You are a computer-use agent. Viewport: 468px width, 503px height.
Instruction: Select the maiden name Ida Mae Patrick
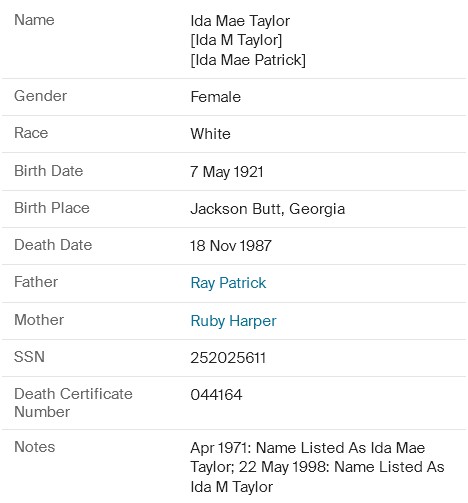pos(248,60)
